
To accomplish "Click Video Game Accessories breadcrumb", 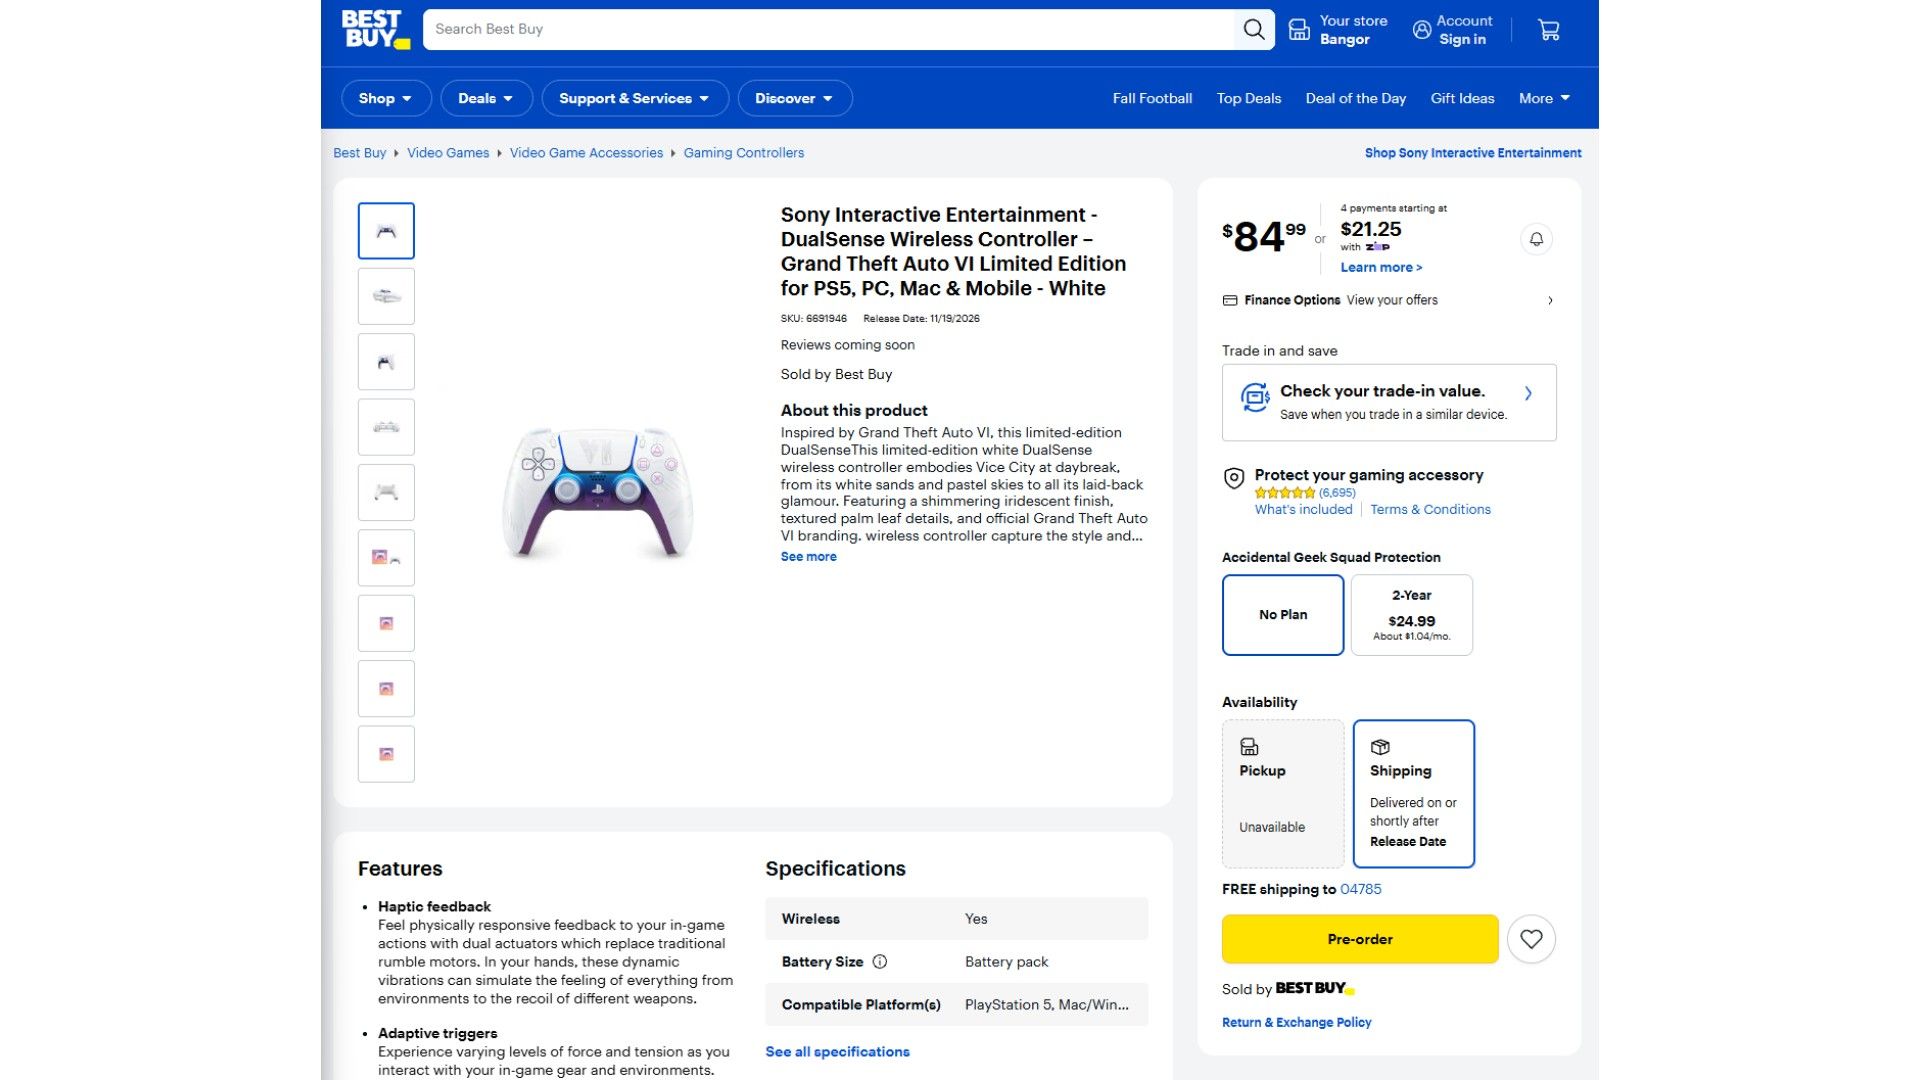I will pyautogui.click(x=586, y=153).
